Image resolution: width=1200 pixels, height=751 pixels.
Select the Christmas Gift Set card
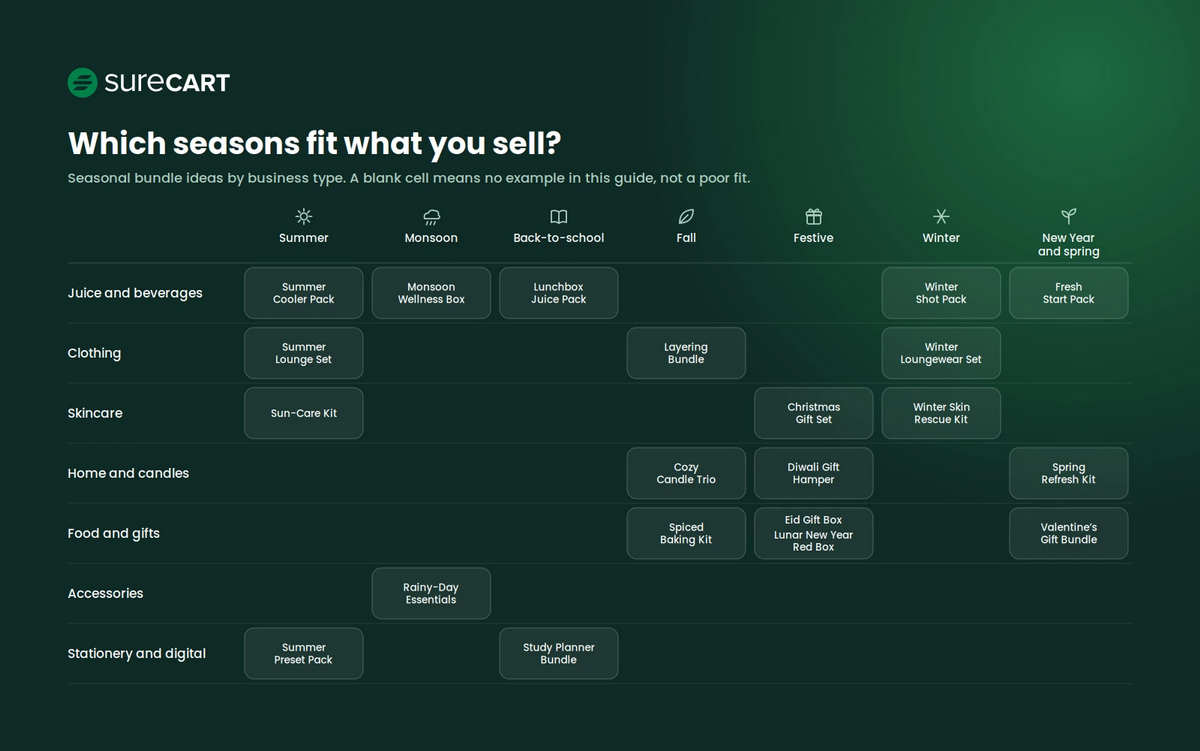814,413
